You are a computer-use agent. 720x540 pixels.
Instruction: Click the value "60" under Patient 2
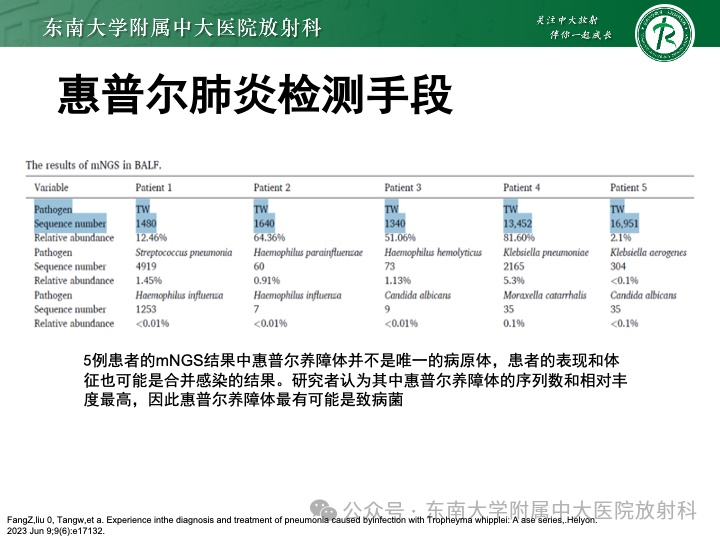coord(259,266)
